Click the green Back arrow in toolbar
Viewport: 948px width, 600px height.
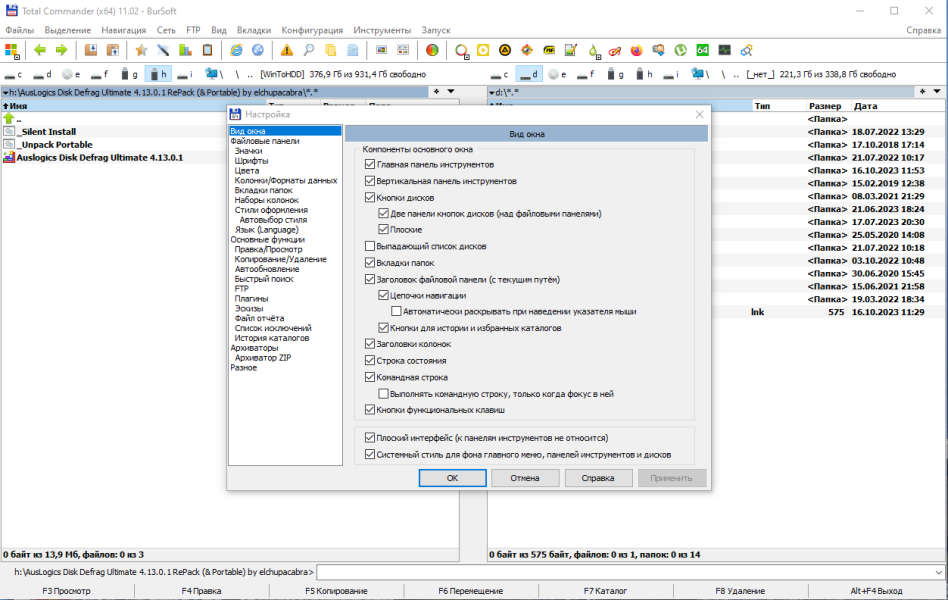pyautogui.click(x=40, y=50)
